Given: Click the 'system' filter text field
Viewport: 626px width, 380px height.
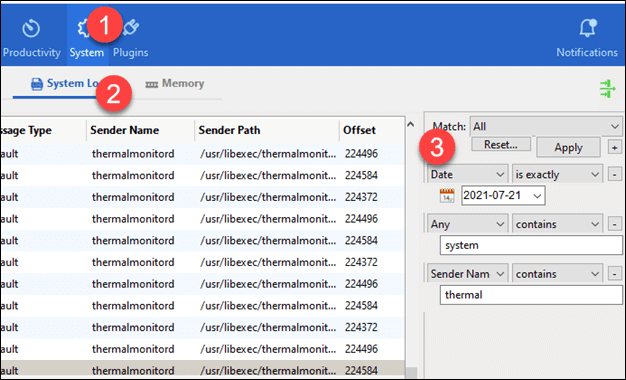Looking at the screenshot, I should coord(531,245).
